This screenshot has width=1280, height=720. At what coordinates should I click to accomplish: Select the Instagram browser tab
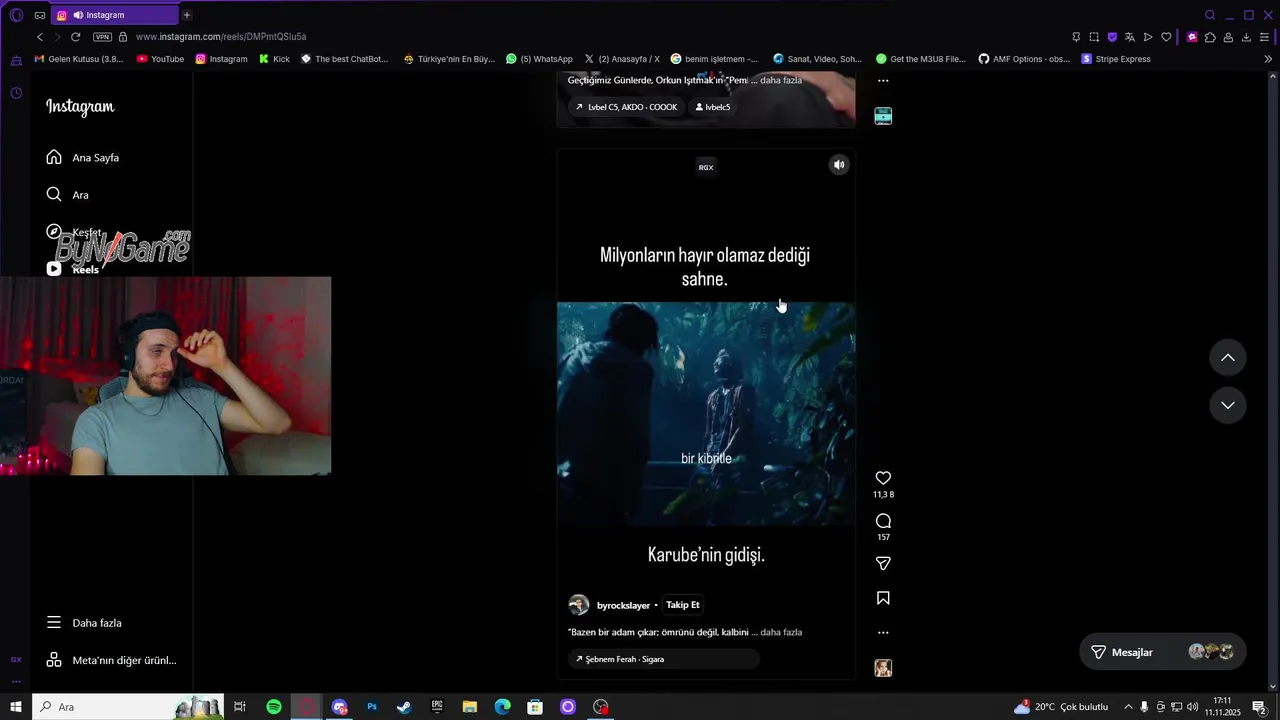click(113, 15)
